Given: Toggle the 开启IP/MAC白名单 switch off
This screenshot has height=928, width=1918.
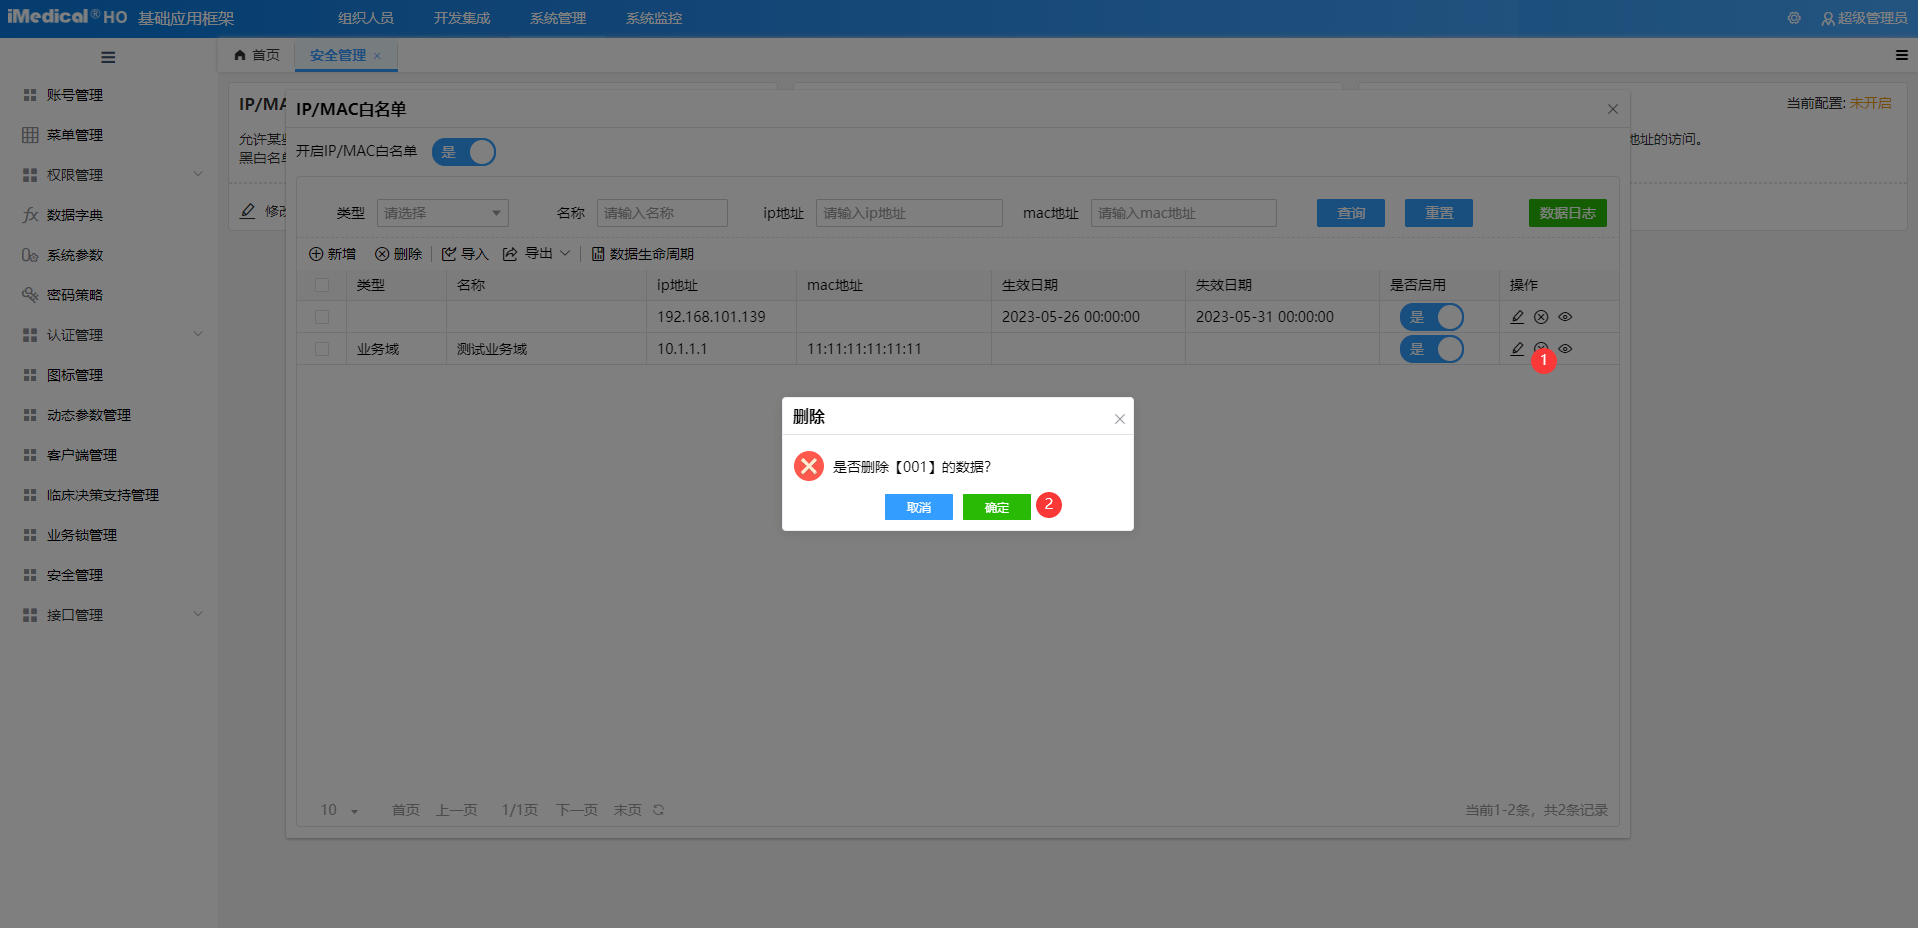Looking at the screenshot, I should [x=464, y=152].
